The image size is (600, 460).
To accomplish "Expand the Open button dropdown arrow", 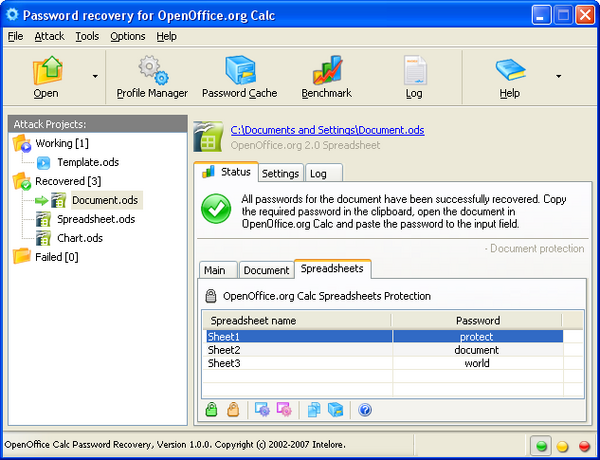I will tap(95, 77).
